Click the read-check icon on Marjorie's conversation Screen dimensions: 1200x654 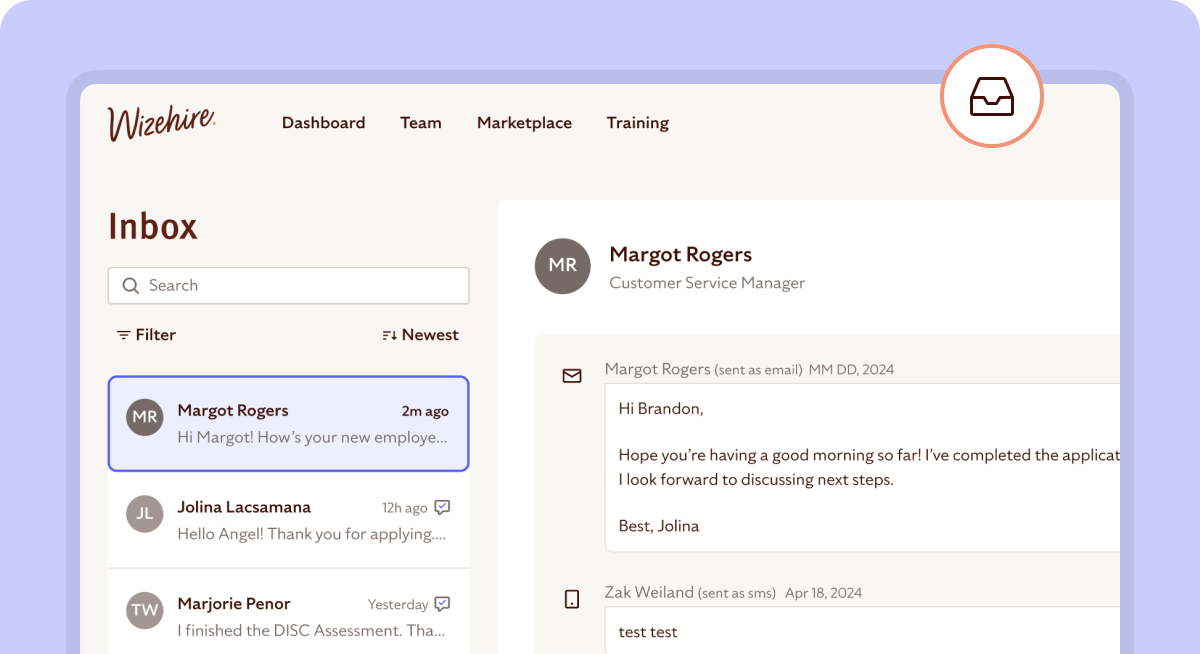(442, 604)
